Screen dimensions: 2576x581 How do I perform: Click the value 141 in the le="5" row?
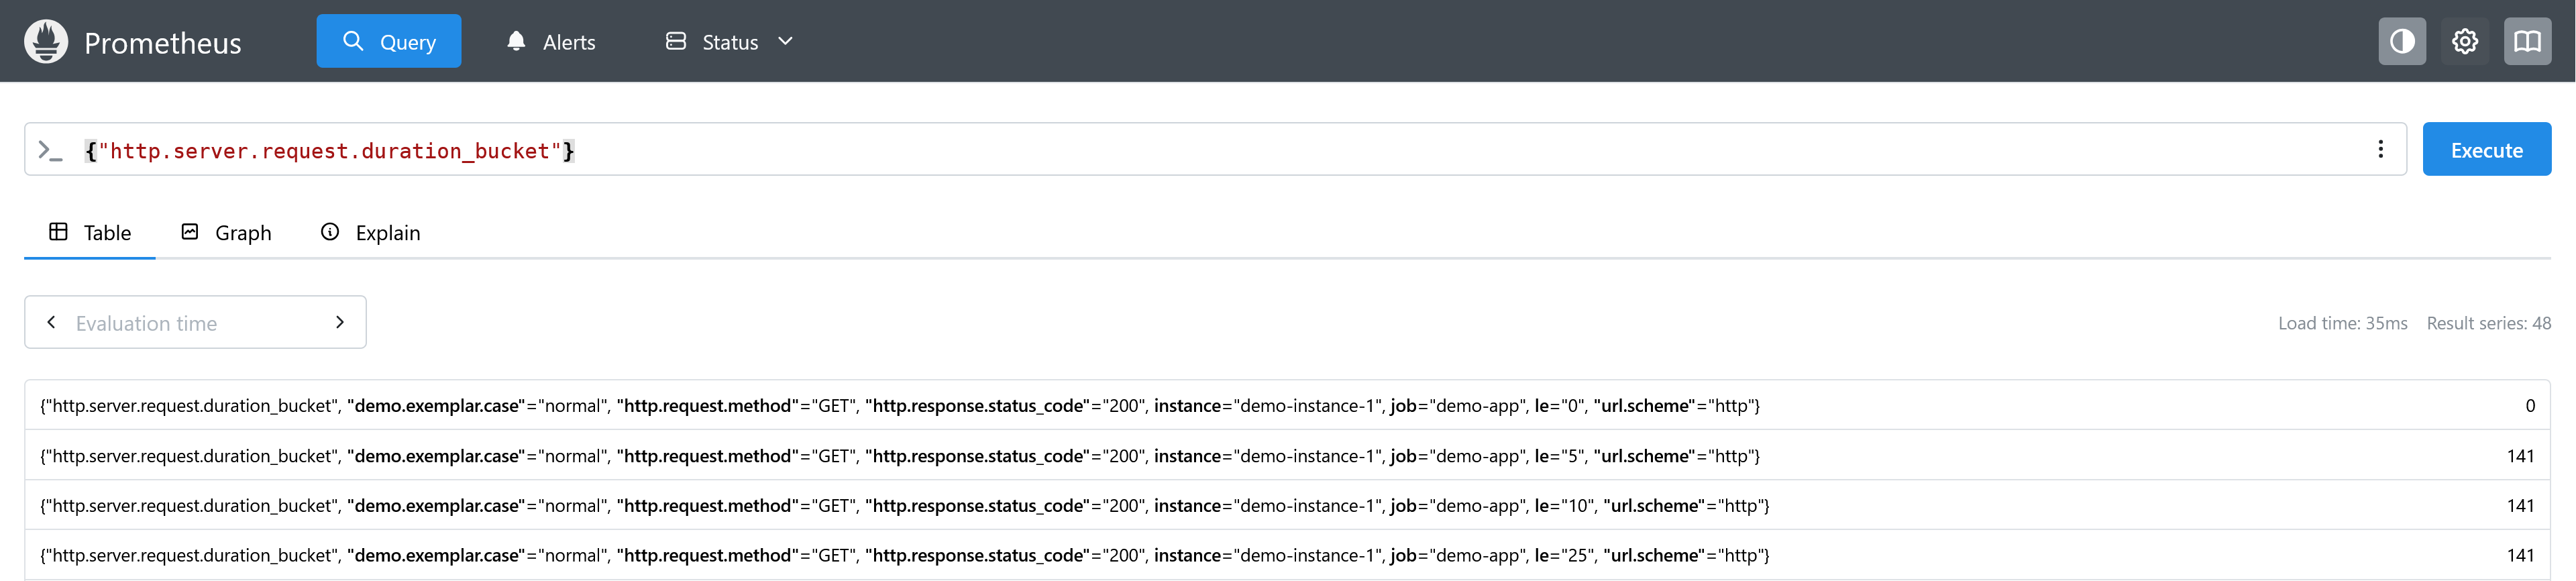[x=2520, y=455]
